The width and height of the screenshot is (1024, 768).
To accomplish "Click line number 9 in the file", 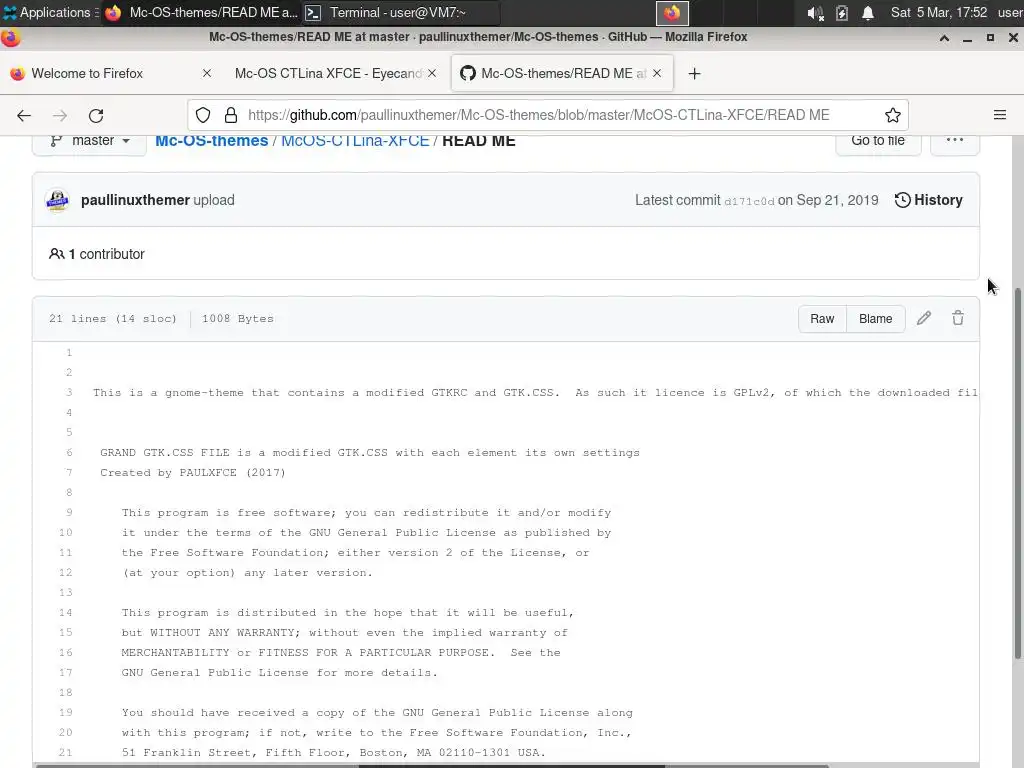I will coord(69,513).
